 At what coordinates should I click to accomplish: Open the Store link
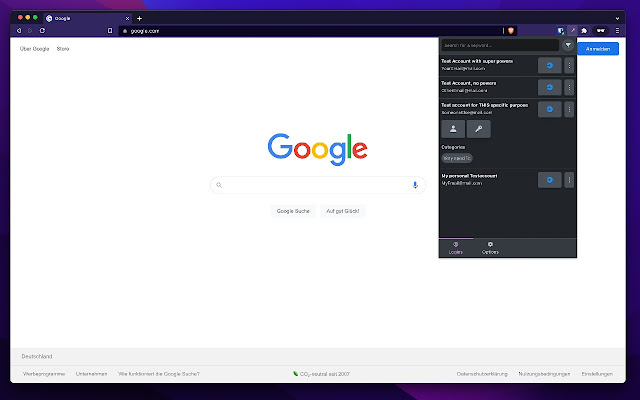coord(63,49)
